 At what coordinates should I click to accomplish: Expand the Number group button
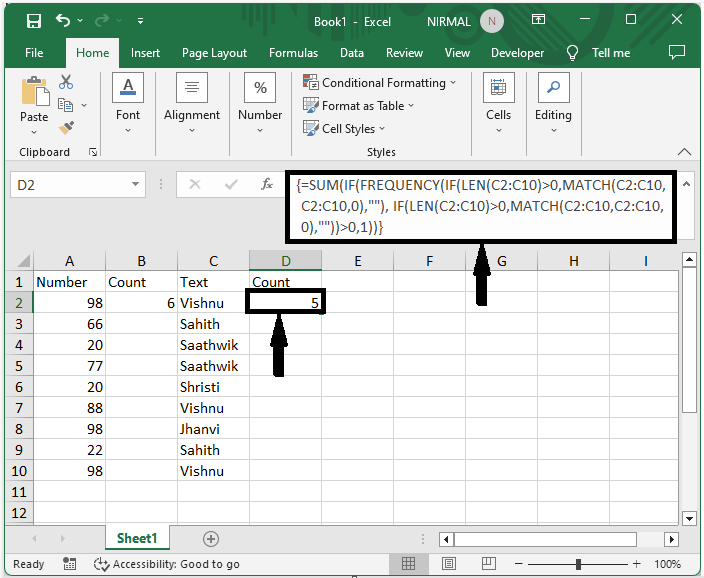(x=260, y=104)
